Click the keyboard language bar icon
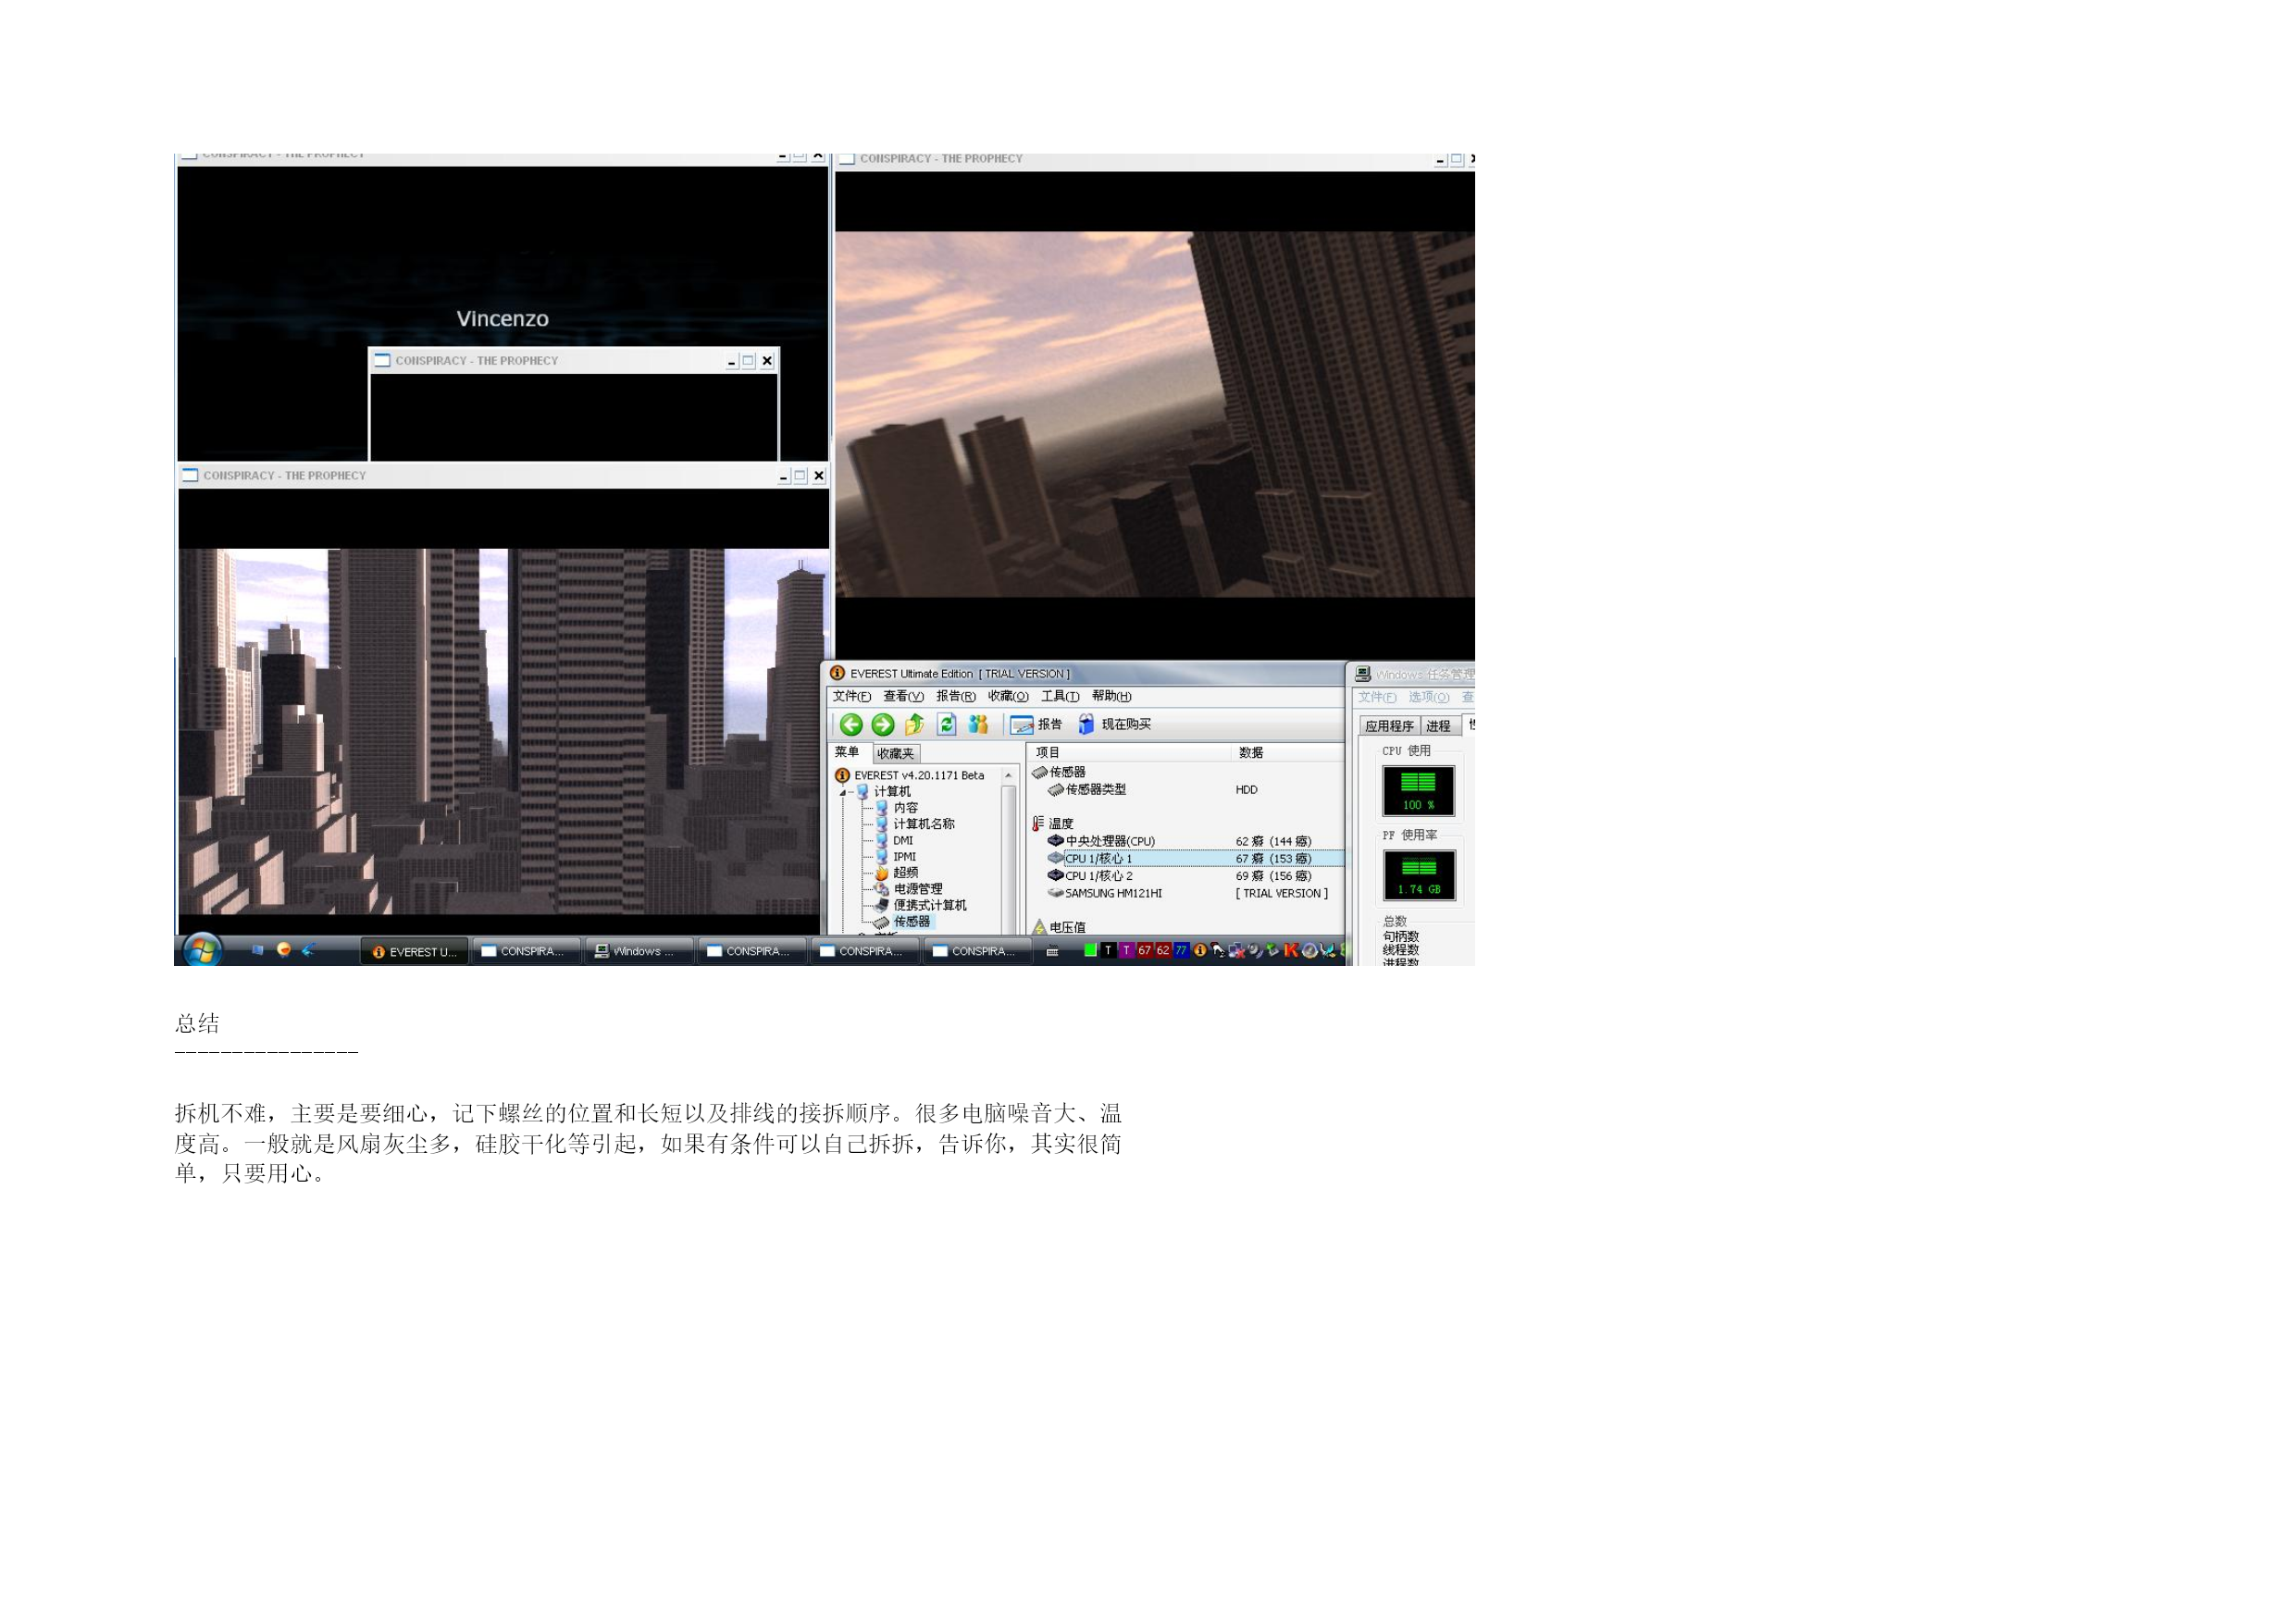This screenshot has height=1623, width=2296. [x=1052, y=952]
